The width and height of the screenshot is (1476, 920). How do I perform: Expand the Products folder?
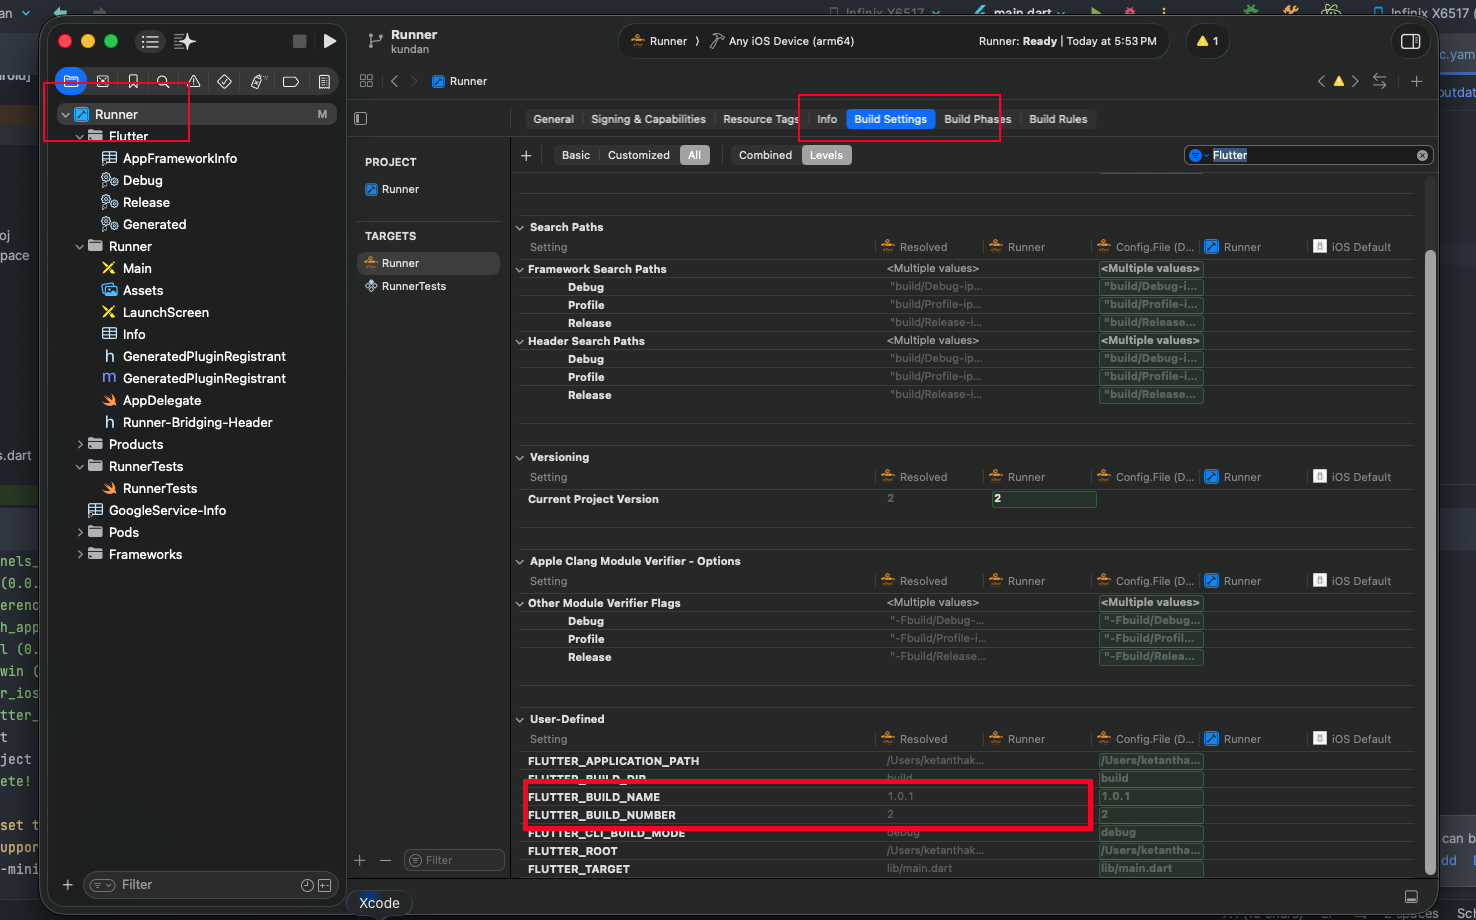coord(80,444)
